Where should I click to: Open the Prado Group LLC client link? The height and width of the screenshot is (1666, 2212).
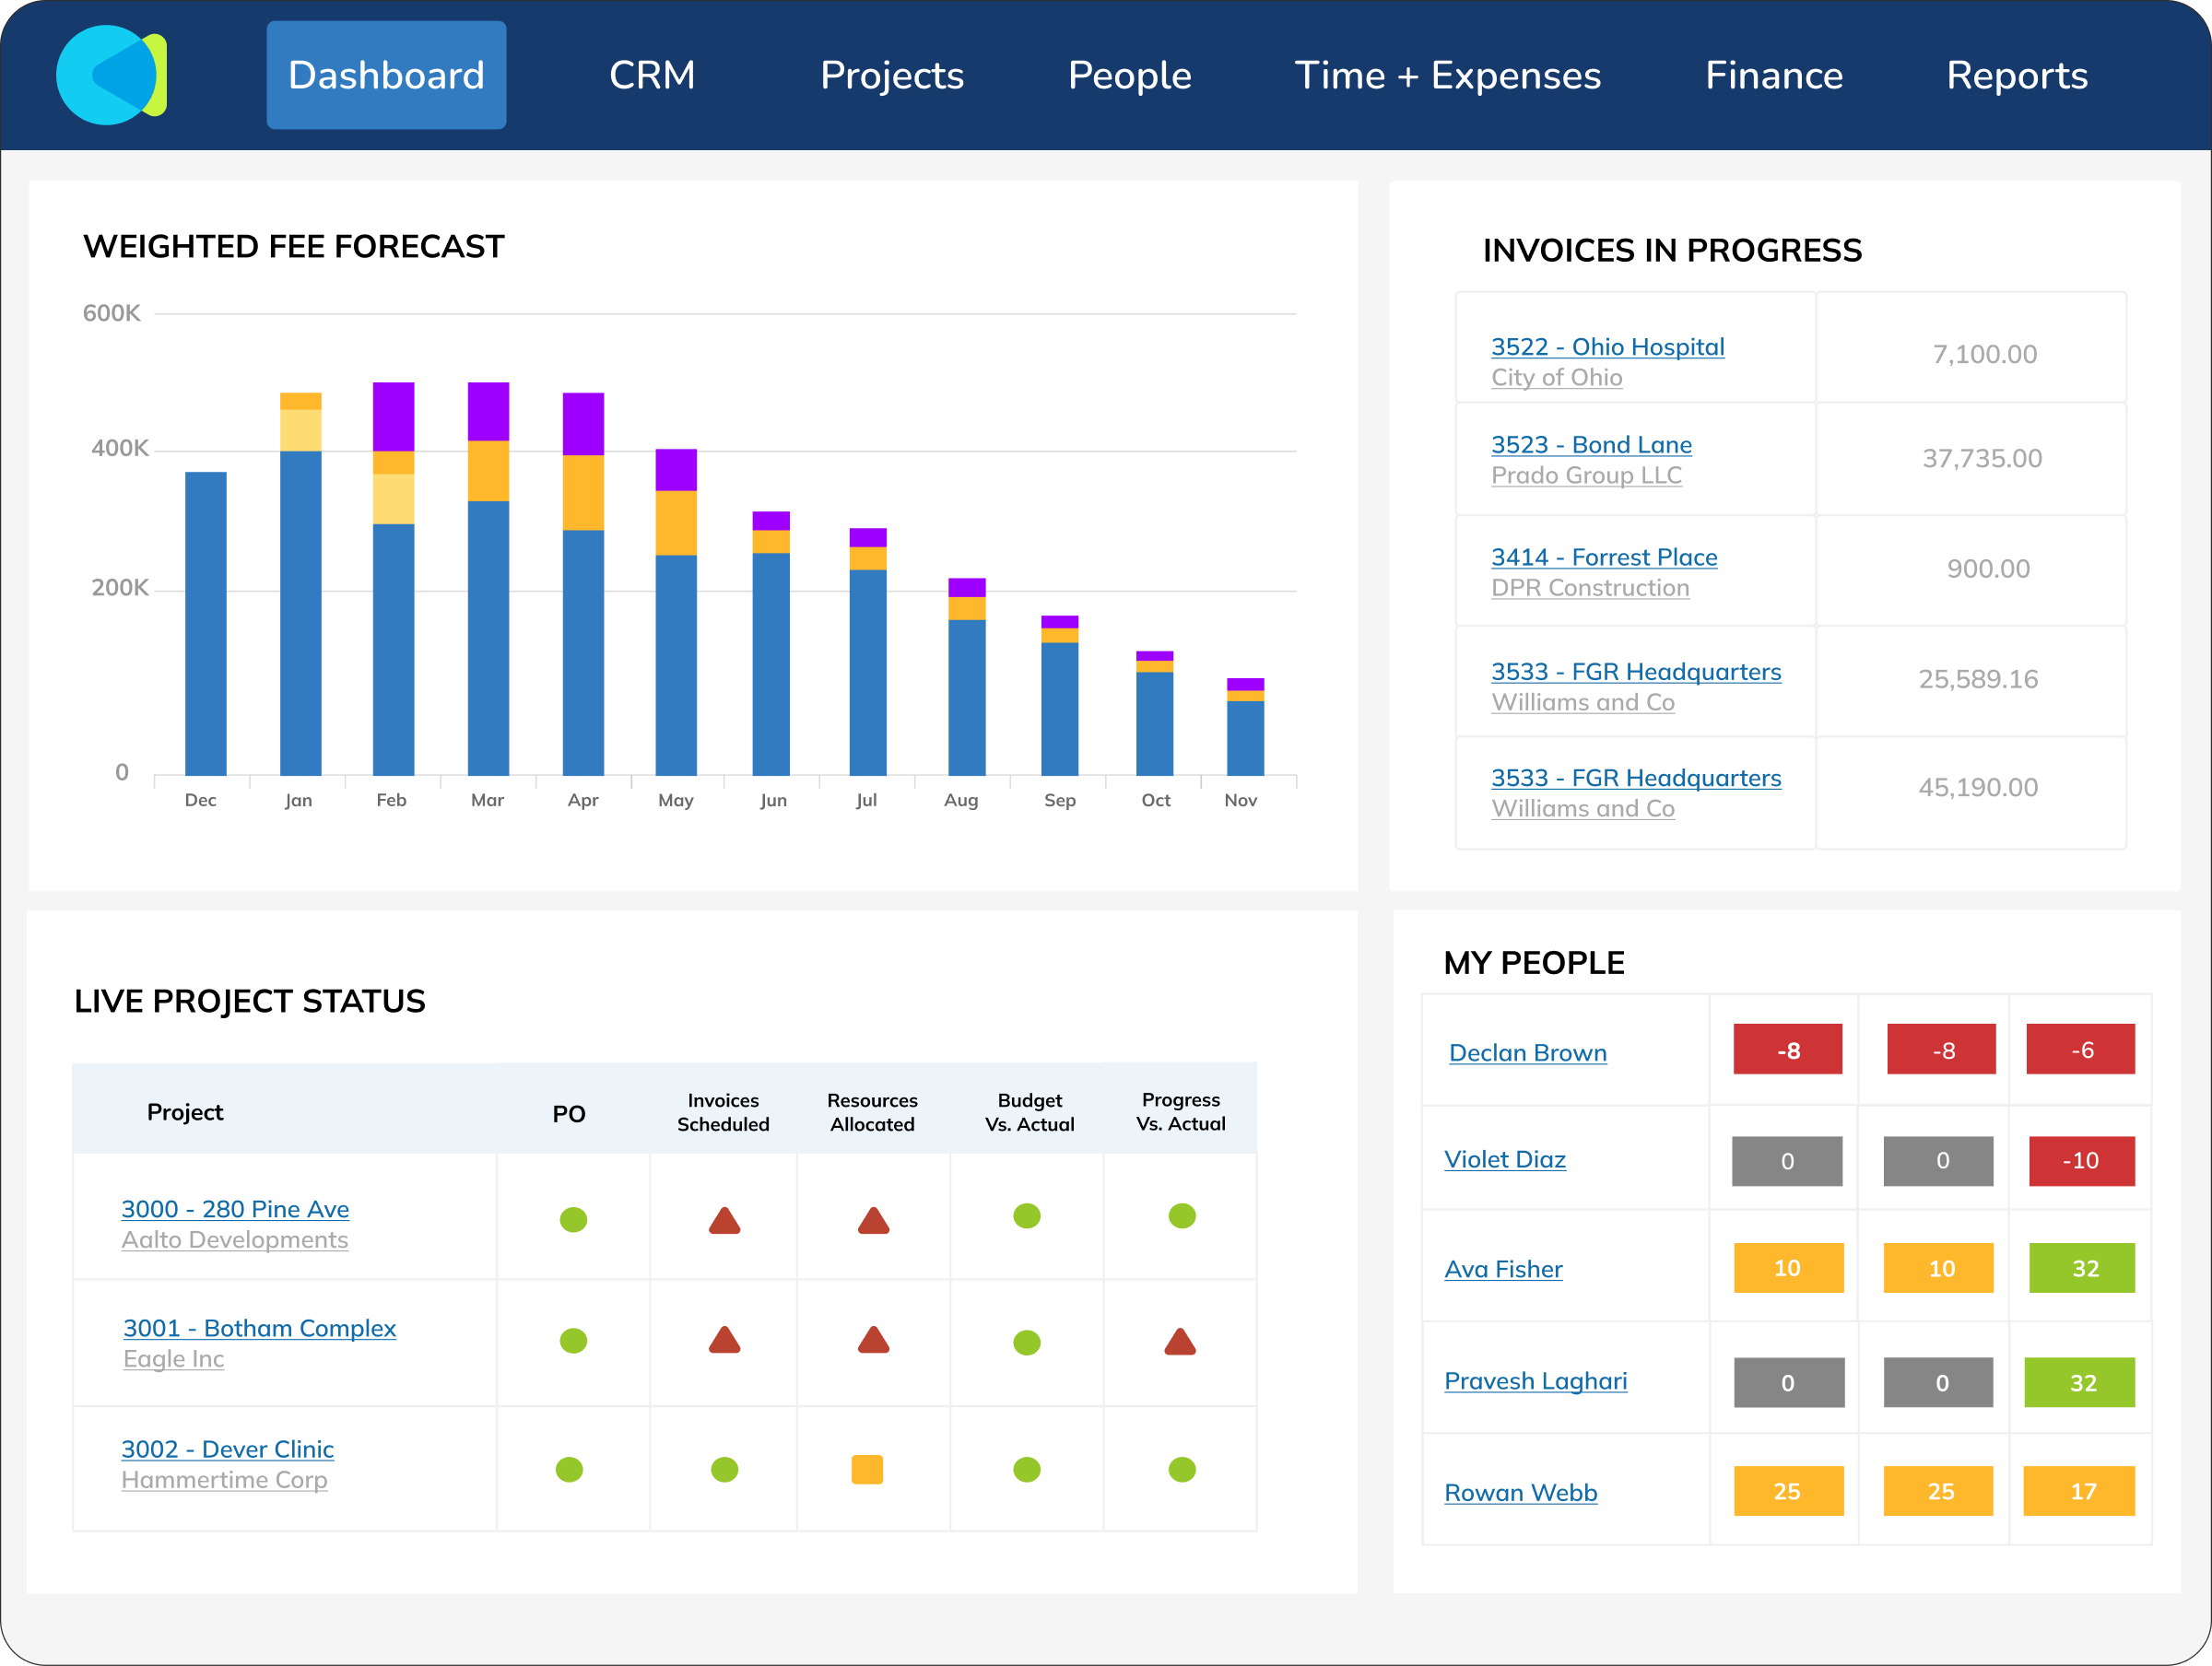1585,475
